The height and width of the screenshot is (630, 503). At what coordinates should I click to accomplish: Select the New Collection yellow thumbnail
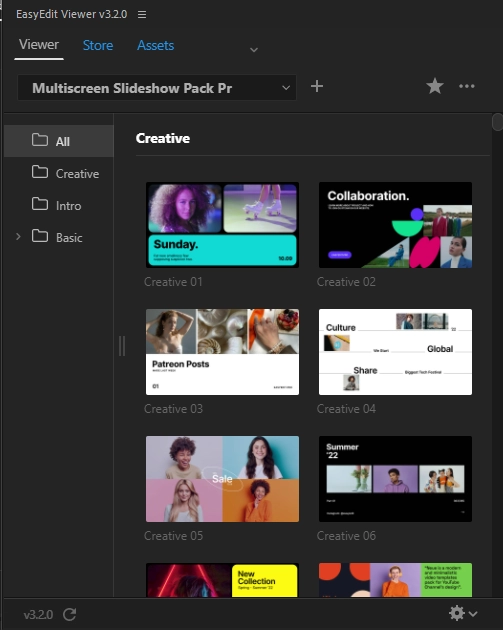(x=222, y=580)
